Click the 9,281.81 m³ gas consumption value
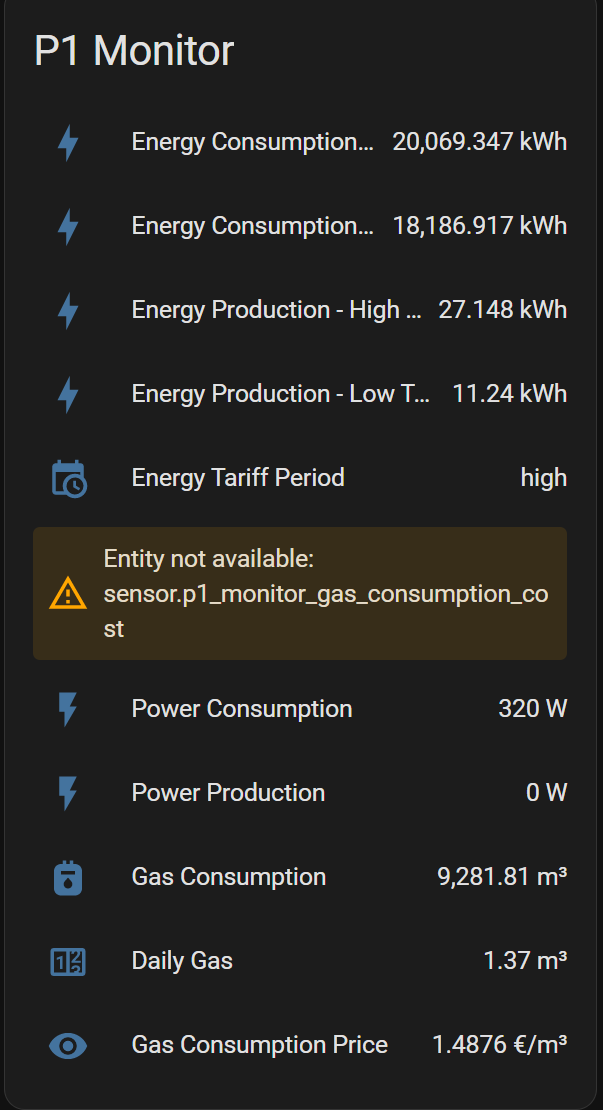Image resolution: width=603 pixels, height=1110 pixels. (x=502, y=877)
